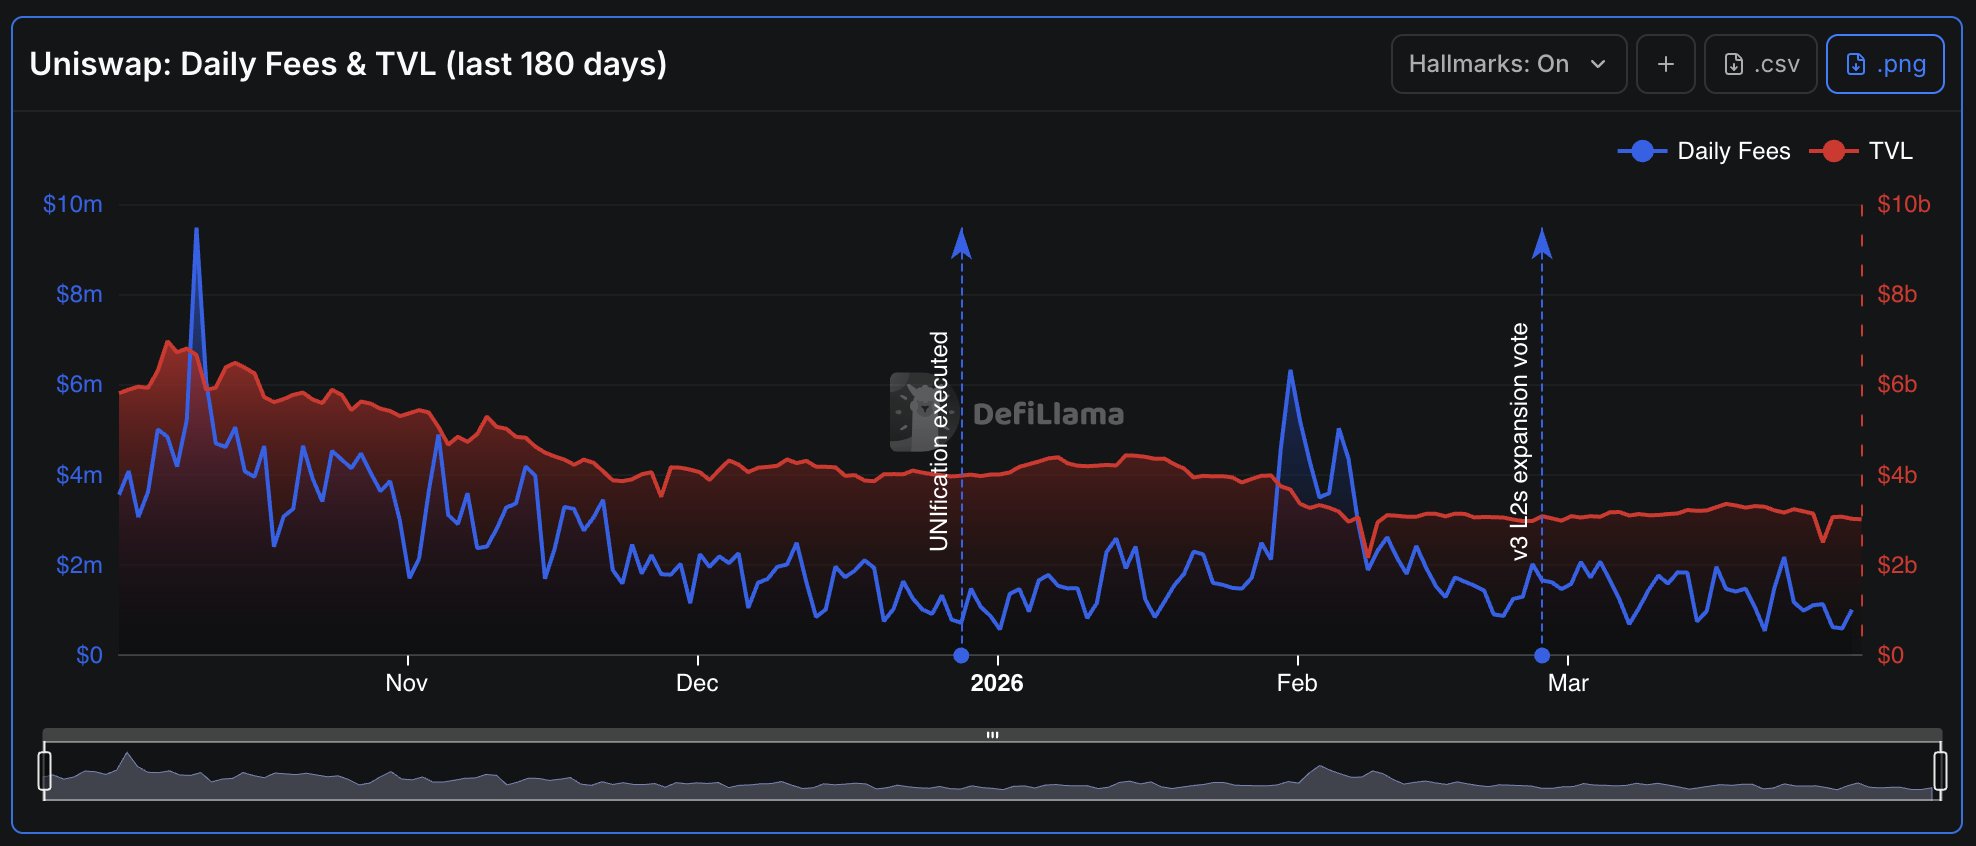Grab the right range slider handle

(x=1940, y=771)
